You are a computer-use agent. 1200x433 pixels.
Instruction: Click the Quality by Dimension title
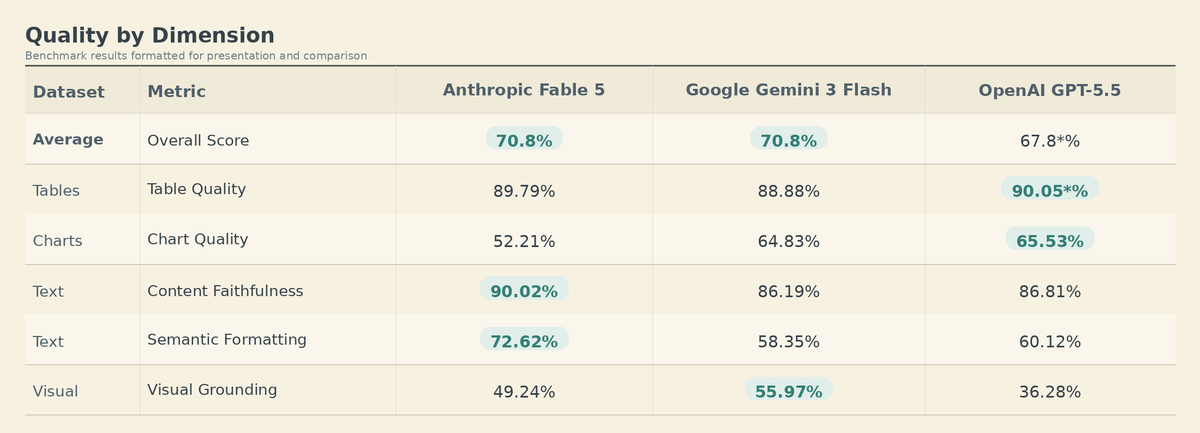tap(150, 36)
